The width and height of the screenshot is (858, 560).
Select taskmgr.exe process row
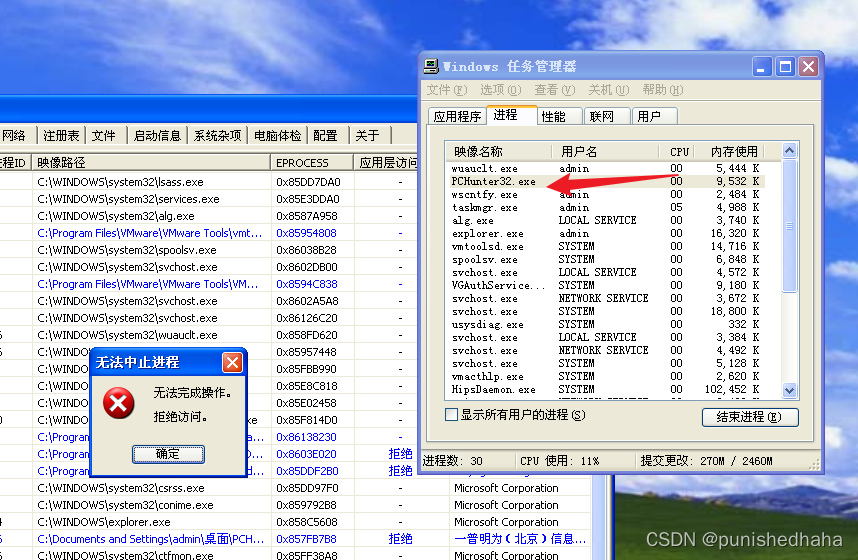(x=606, y=207)
